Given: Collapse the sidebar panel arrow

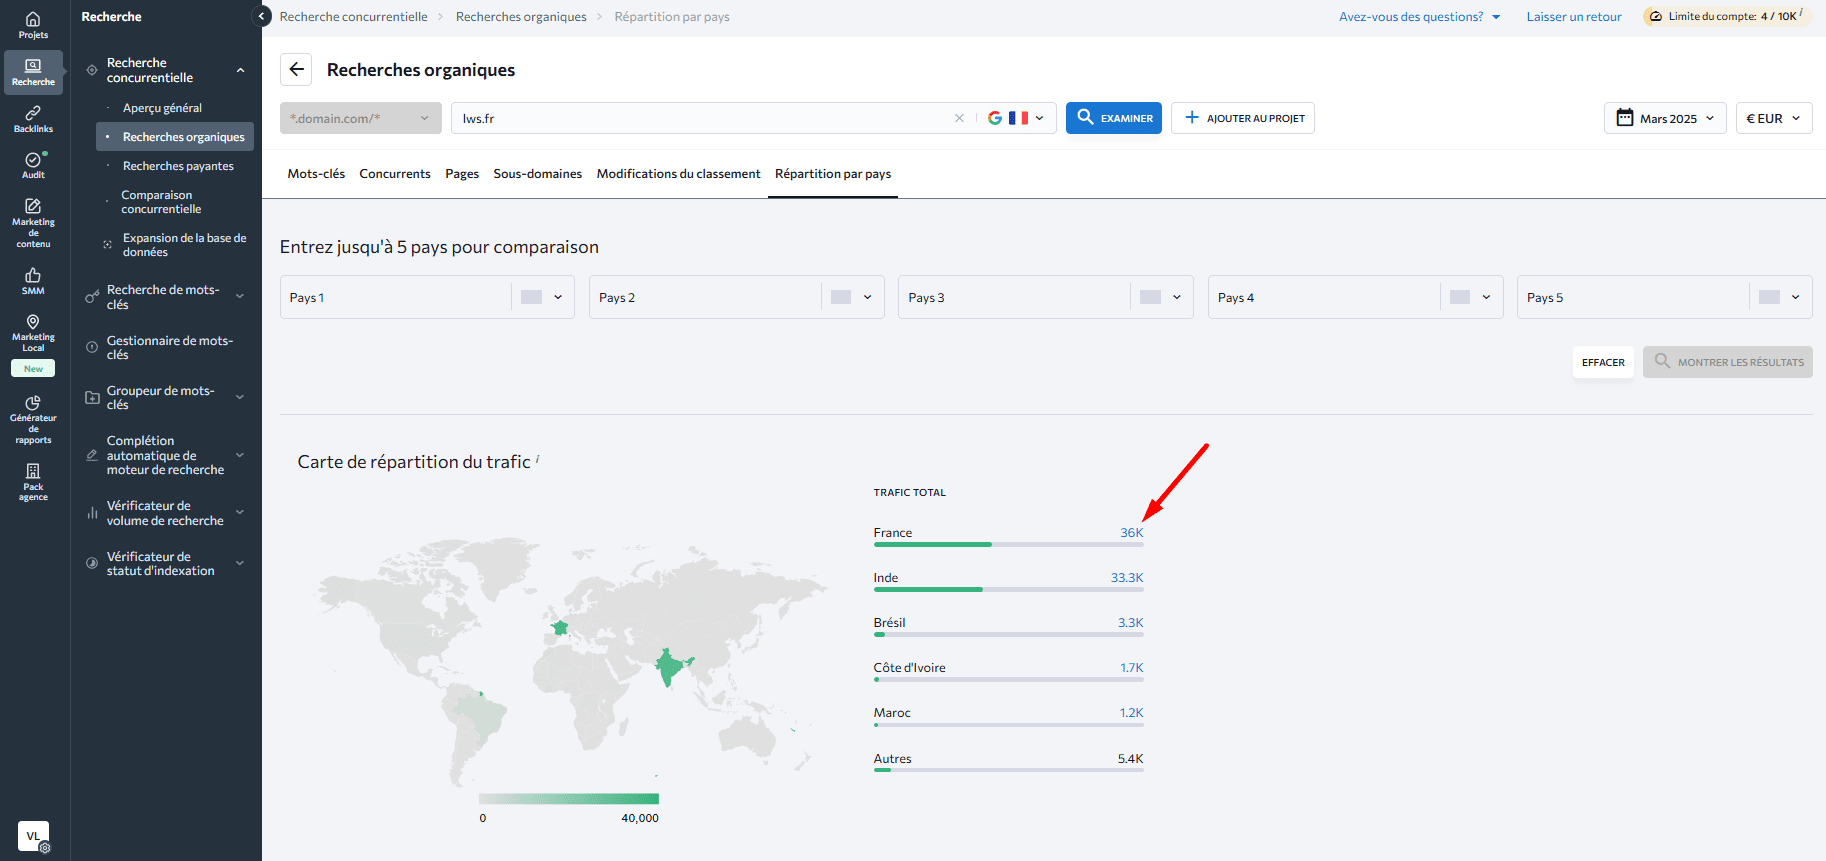Looking at the screenshot, I should pyautogui.click(x=262, y=16).
